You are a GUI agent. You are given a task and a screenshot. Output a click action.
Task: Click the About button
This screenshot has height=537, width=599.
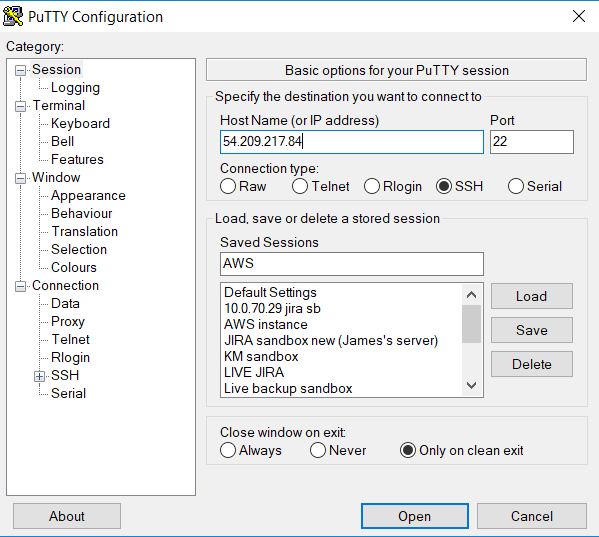point(67,516)
